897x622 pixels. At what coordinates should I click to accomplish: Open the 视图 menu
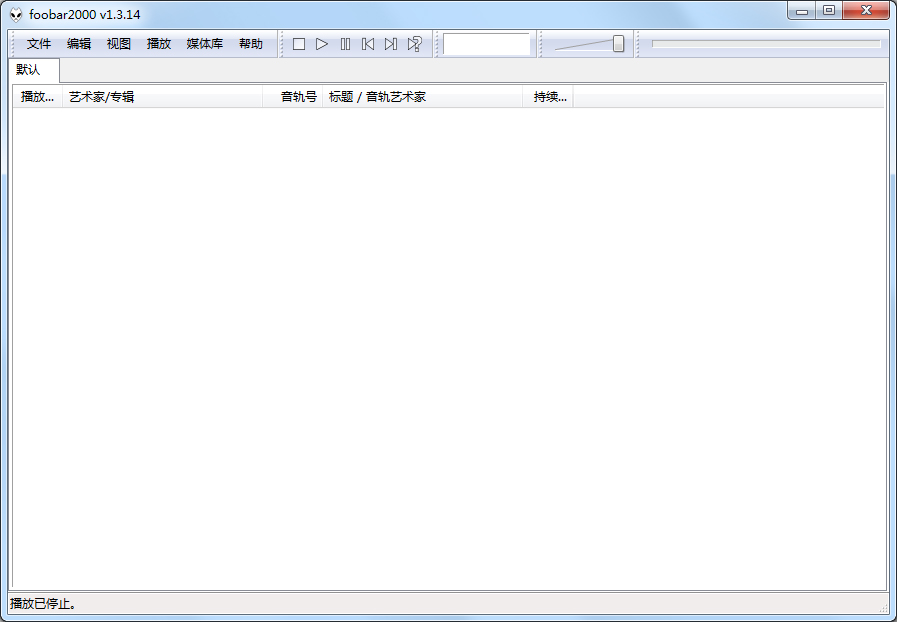(119, 44)
